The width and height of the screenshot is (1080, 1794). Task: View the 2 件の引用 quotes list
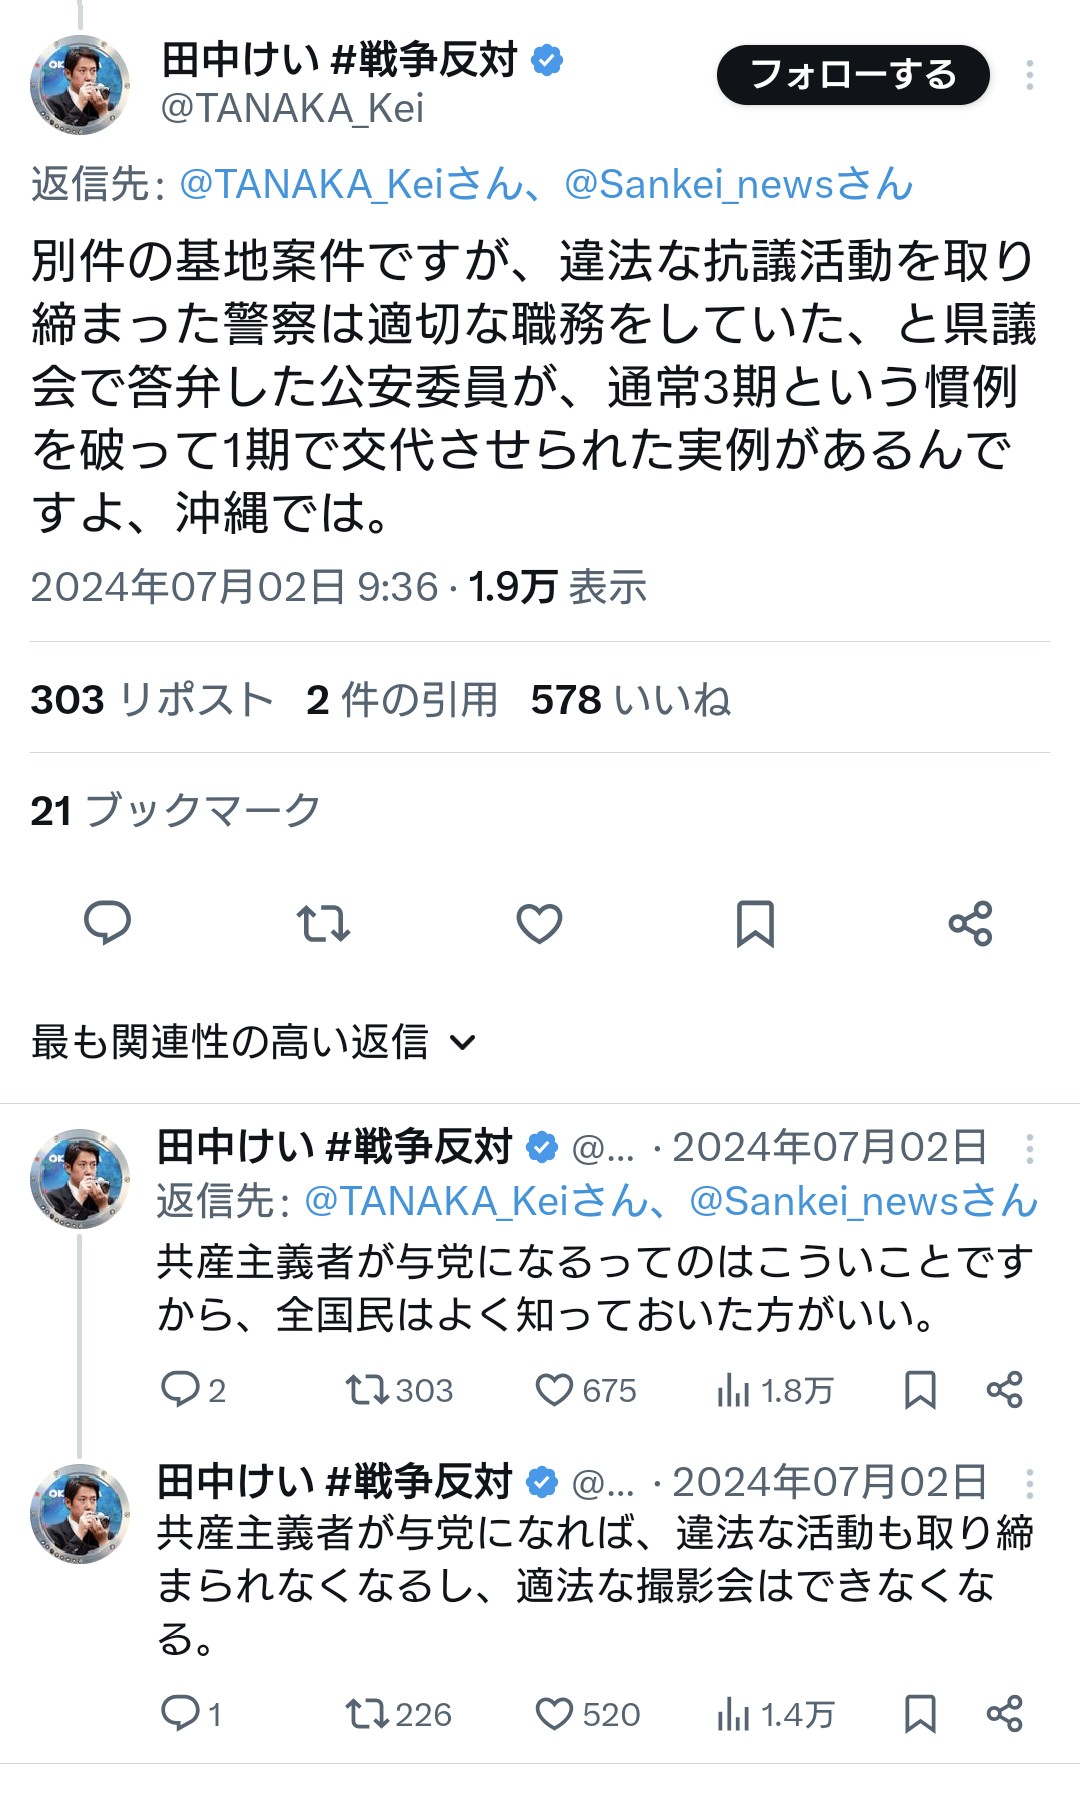click(x=402, y=700)
